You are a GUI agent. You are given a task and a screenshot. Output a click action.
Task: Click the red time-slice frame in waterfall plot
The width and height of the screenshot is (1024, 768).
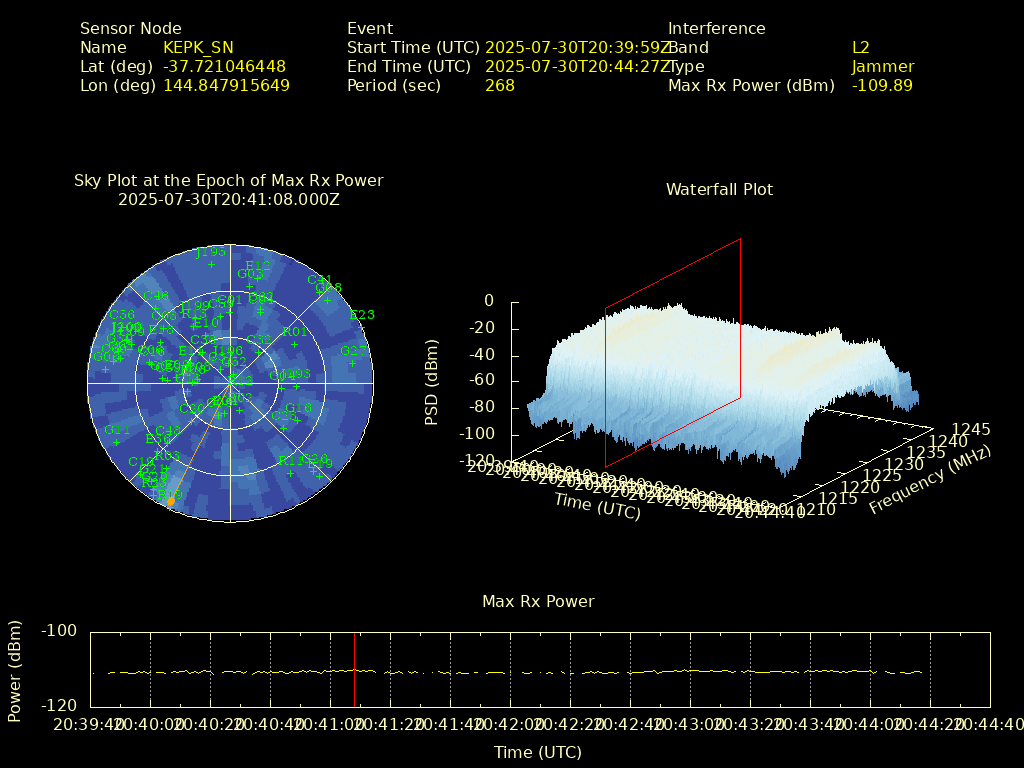pyautogui.click(x=740, y=320)
